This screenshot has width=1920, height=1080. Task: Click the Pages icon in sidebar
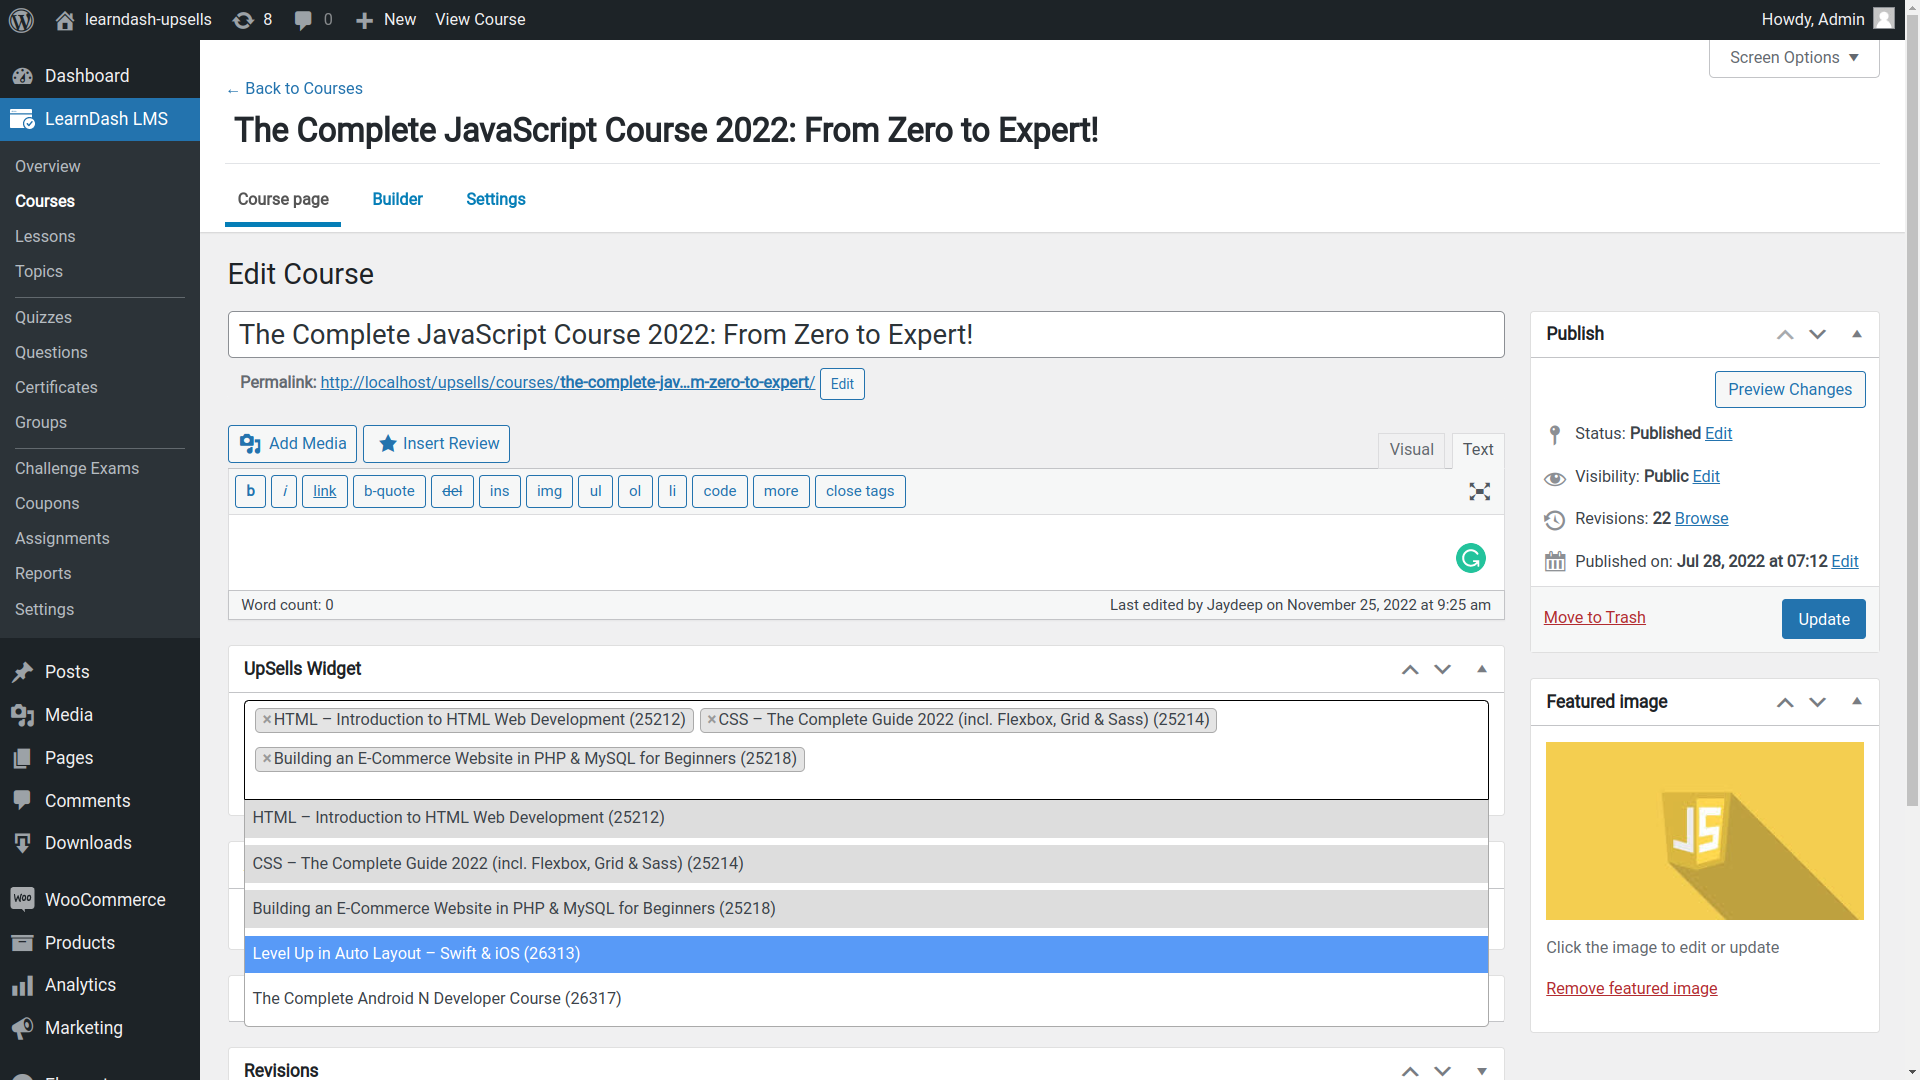[22, 758]
